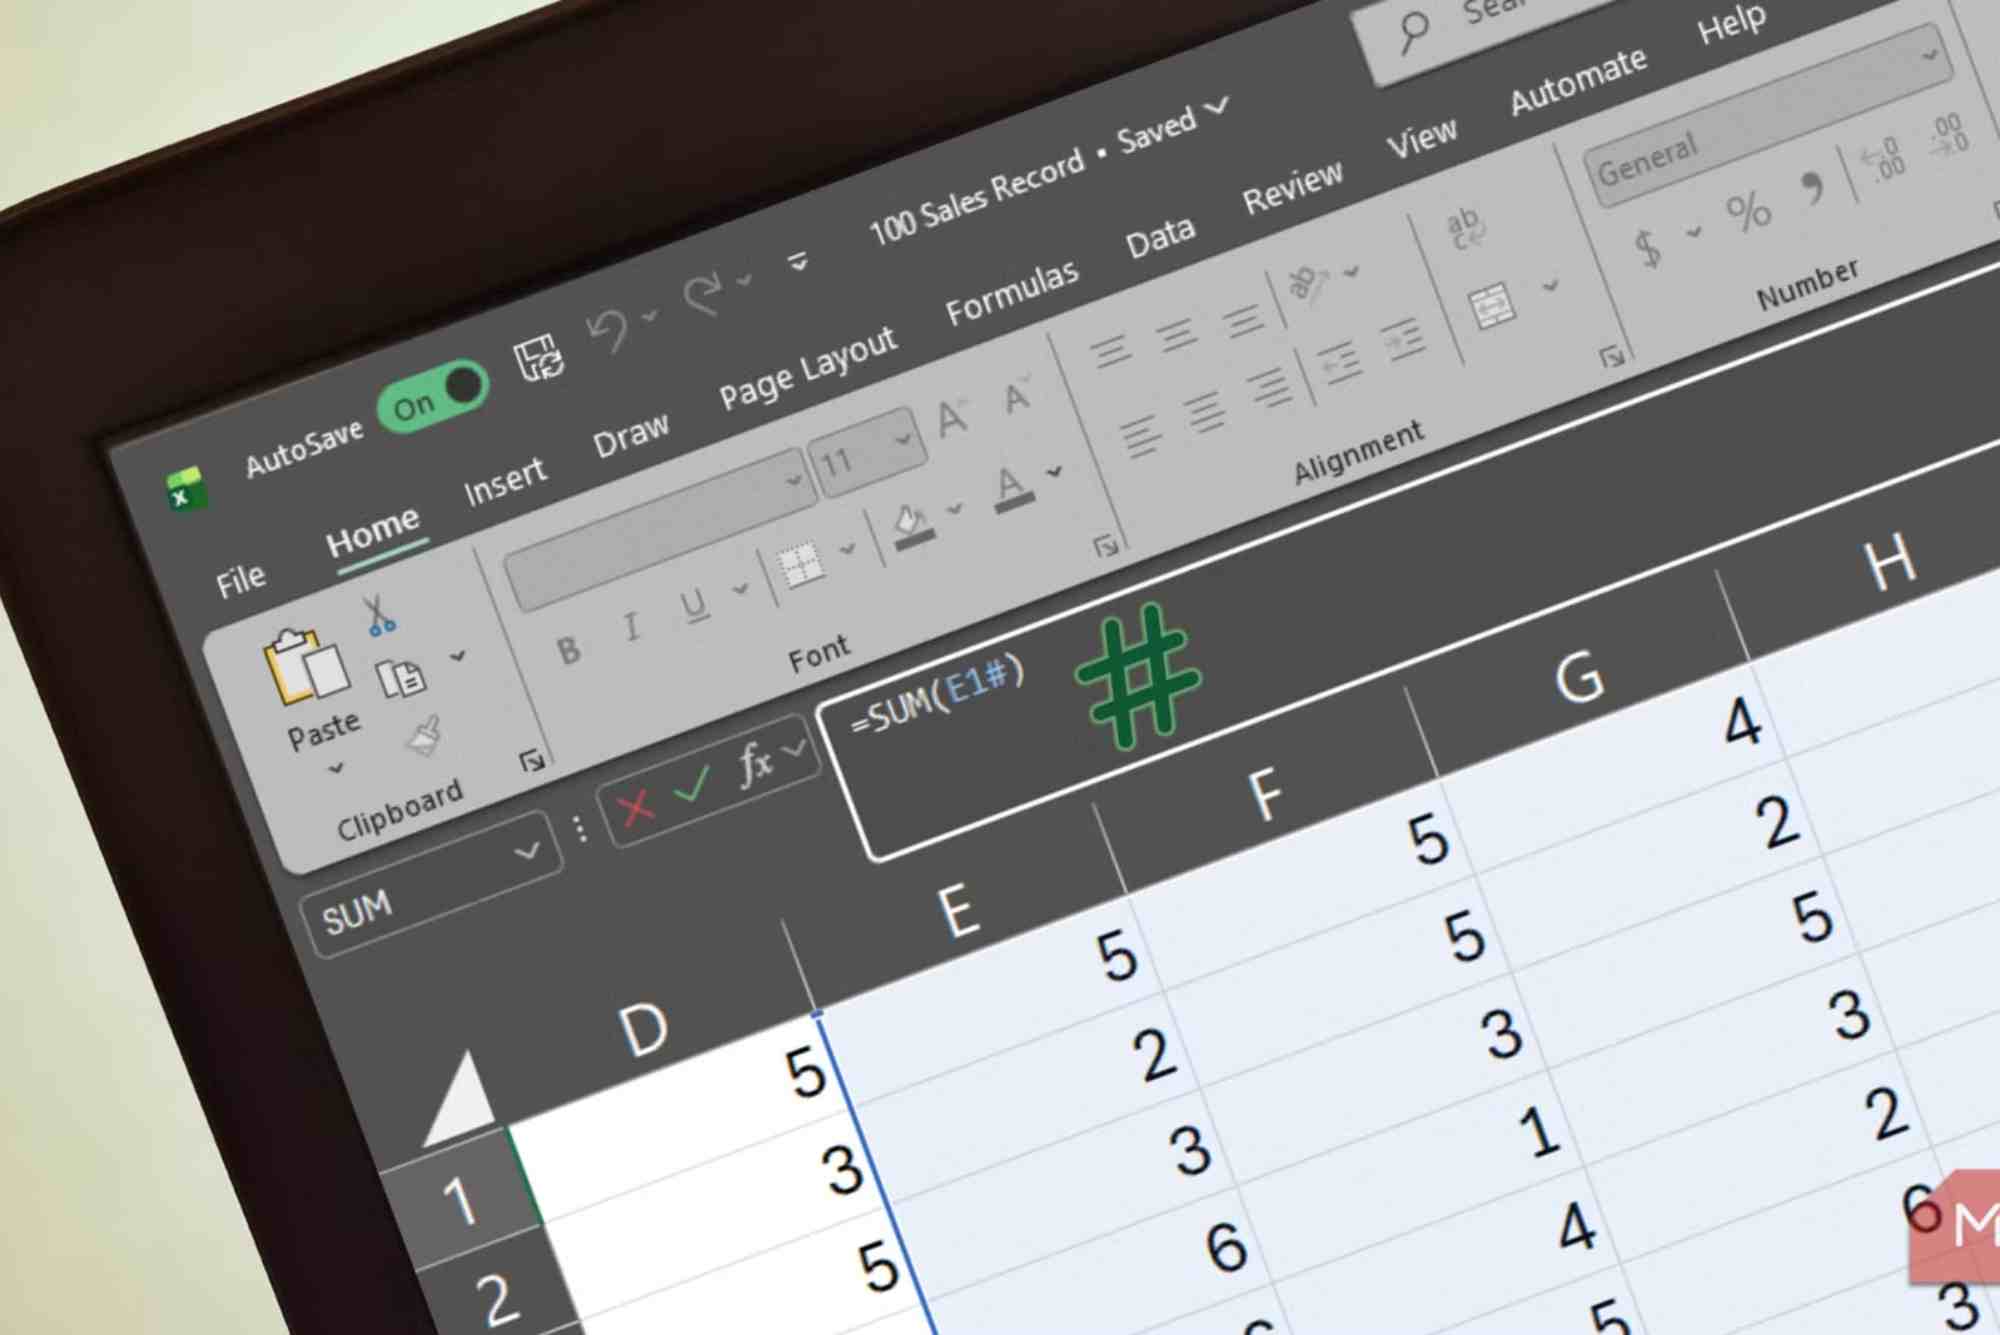
Task: Toggle italic formatting
Action: coord(631,628)
